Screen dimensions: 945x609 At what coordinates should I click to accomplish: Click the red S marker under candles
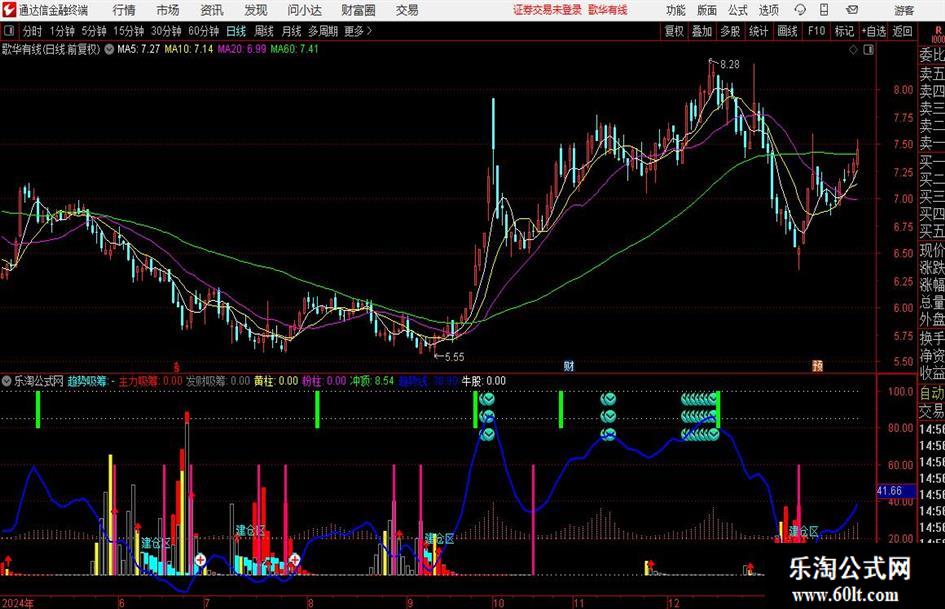click(177, 366)
